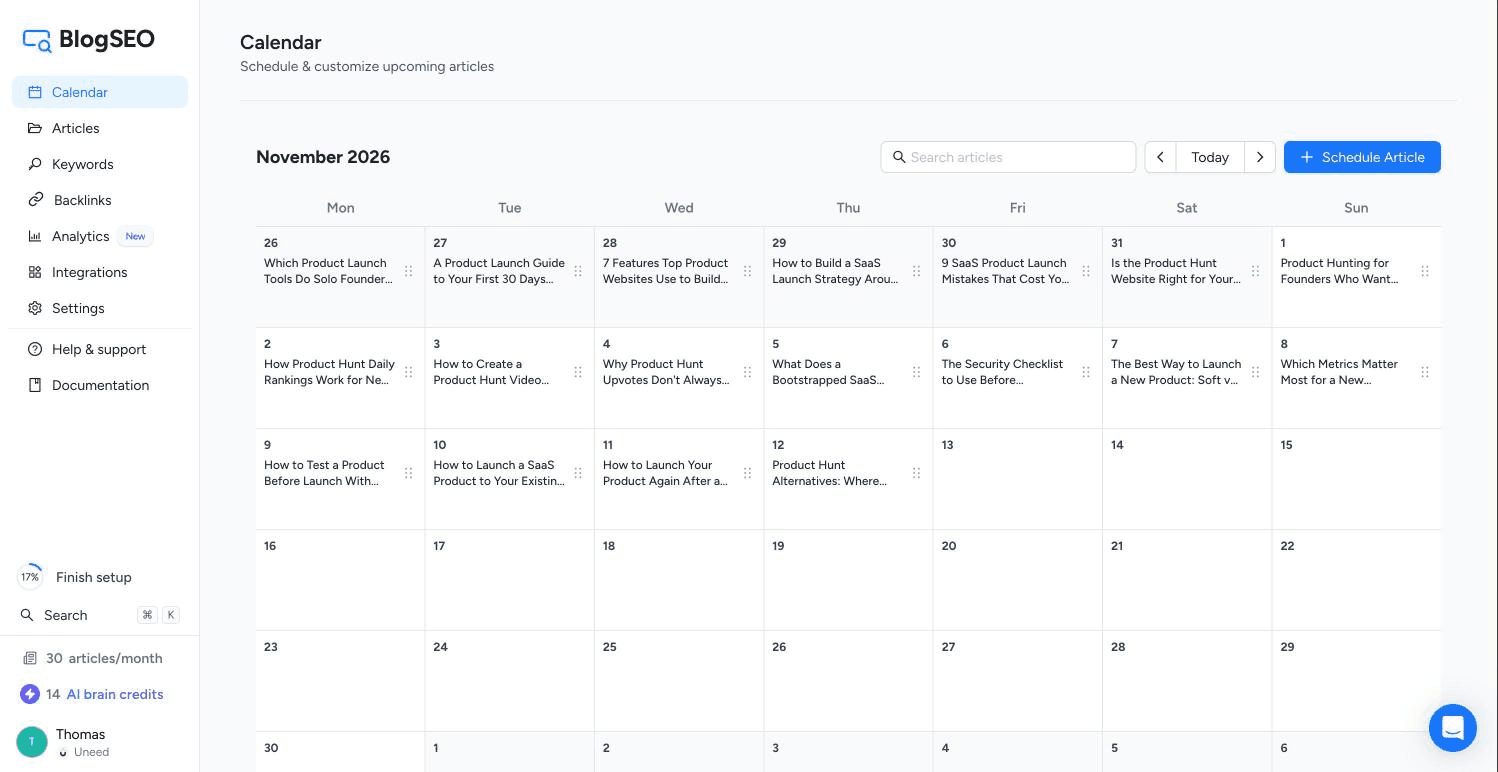Open the chat support bubble icon
Image resolution: width=1498 pixels, height=772 pixels.
(x=1453, y=727)
